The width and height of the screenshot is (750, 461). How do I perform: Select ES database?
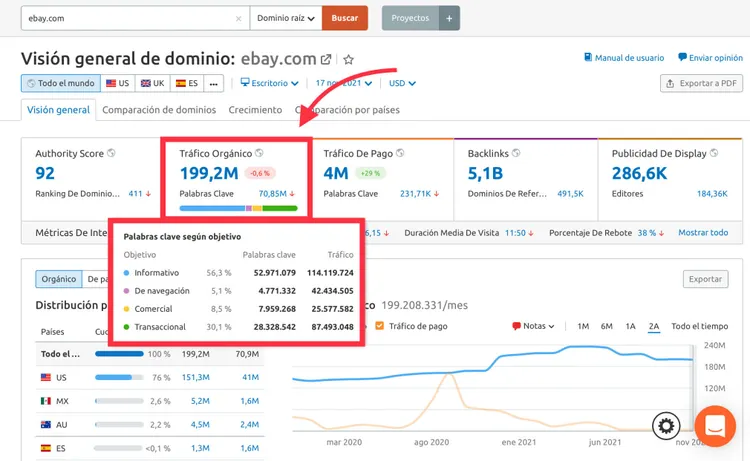[x=187, y=83]
